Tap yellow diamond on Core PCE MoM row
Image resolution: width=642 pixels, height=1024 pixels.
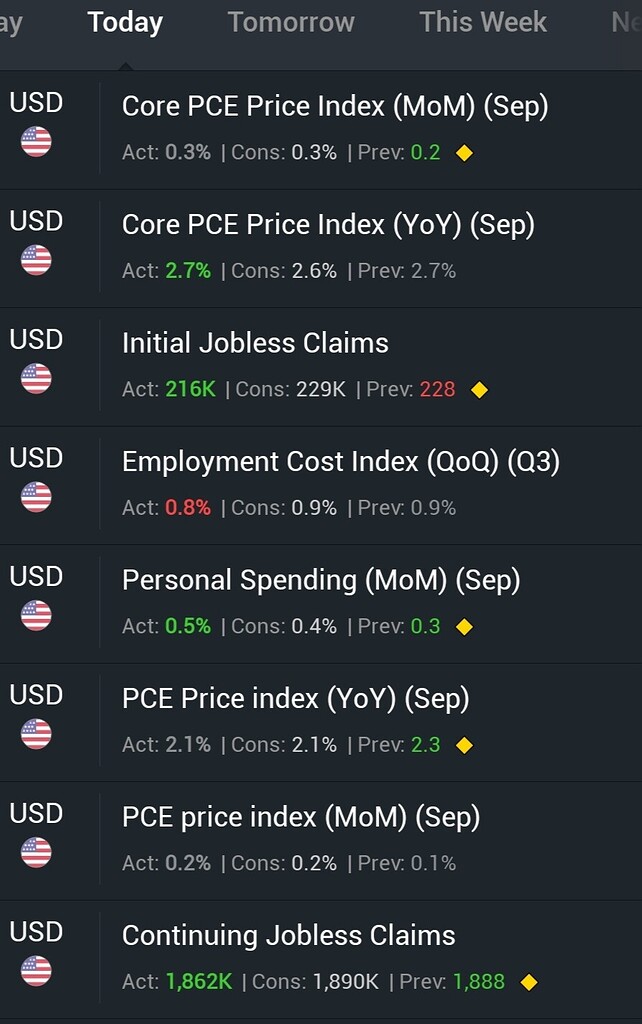pos(464,153)
